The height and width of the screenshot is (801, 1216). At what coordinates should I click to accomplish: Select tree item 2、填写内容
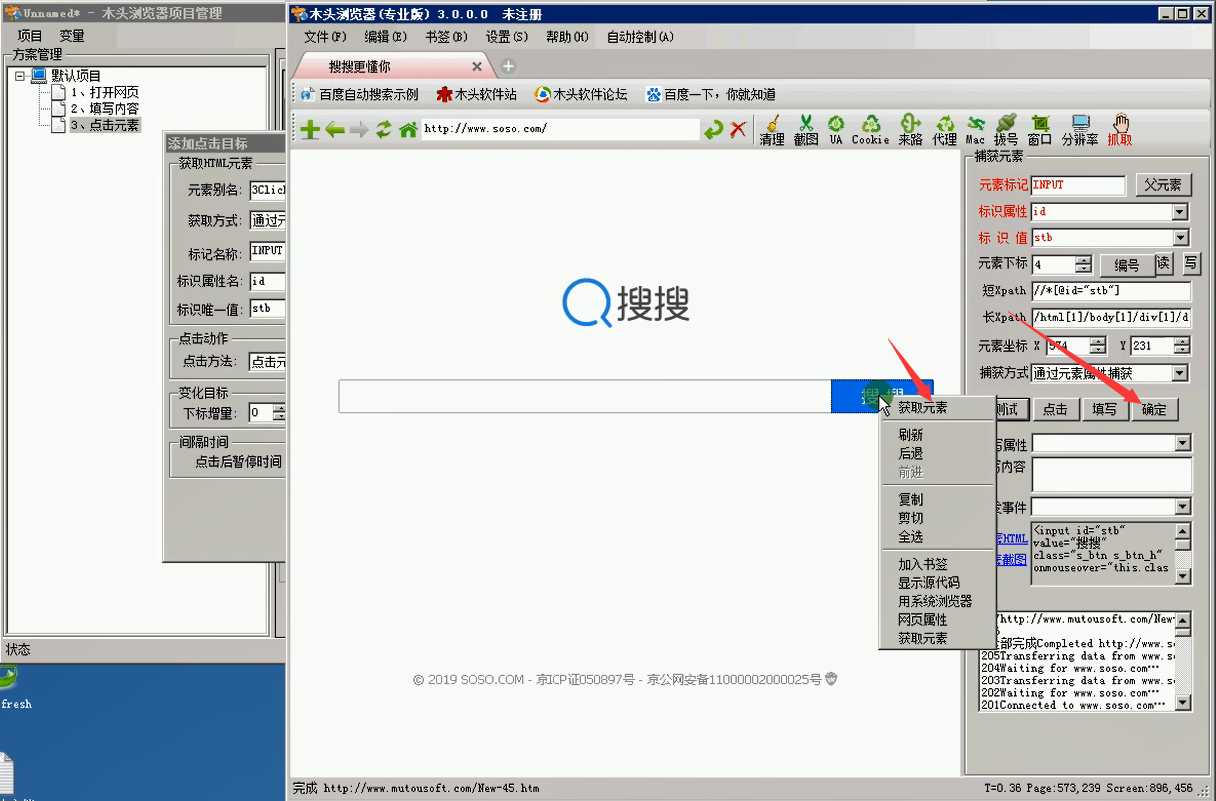click(x=104, y=108)
